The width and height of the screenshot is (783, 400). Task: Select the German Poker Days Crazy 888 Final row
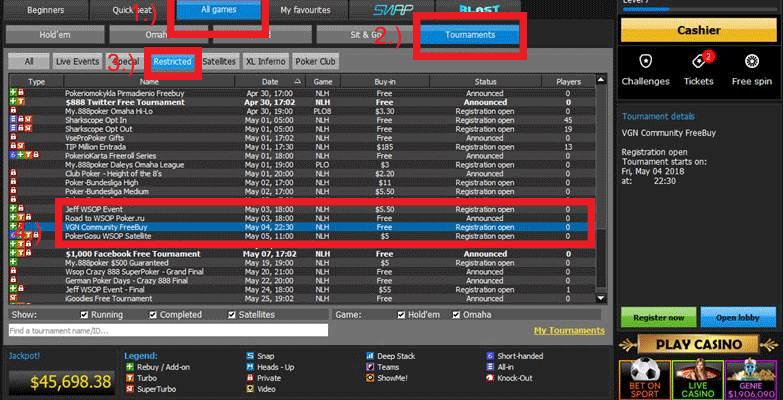point(302,281)
